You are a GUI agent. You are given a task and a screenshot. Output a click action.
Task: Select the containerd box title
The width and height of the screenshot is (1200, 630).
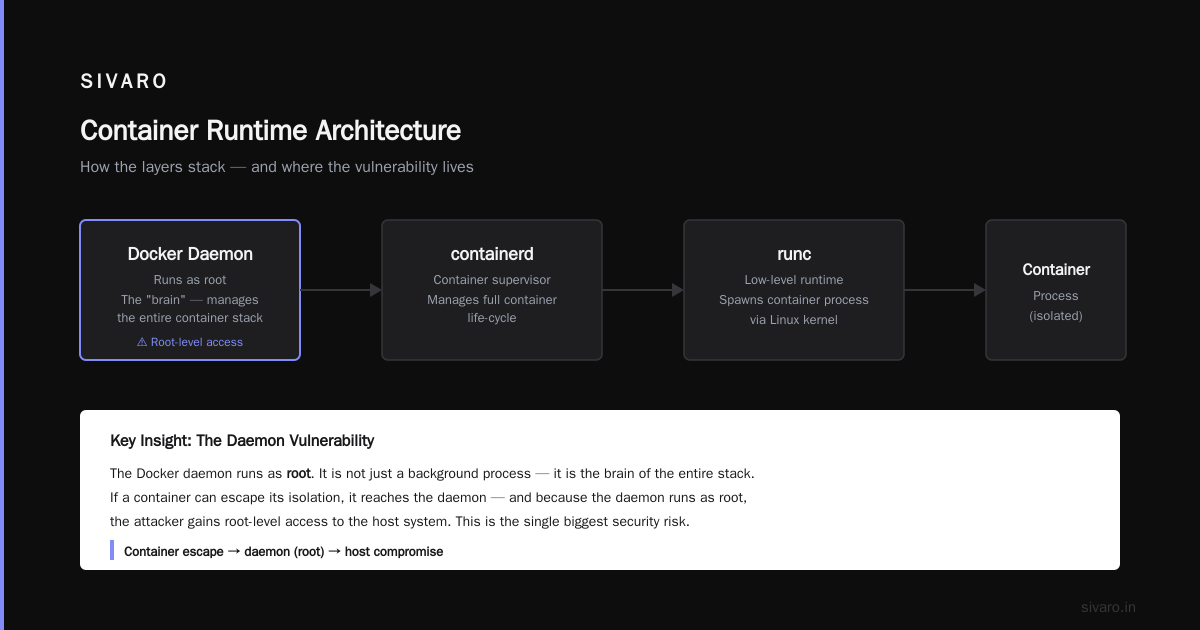coord(492,254)
